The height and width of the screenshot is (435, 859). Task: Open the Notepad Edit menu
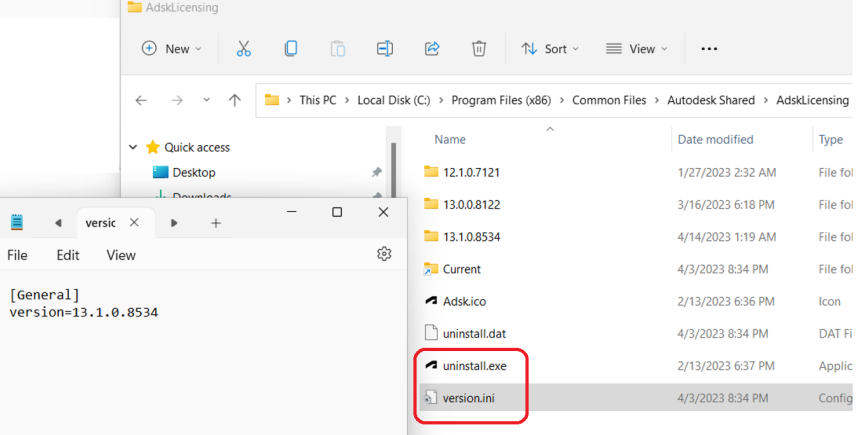coord(68,255)
